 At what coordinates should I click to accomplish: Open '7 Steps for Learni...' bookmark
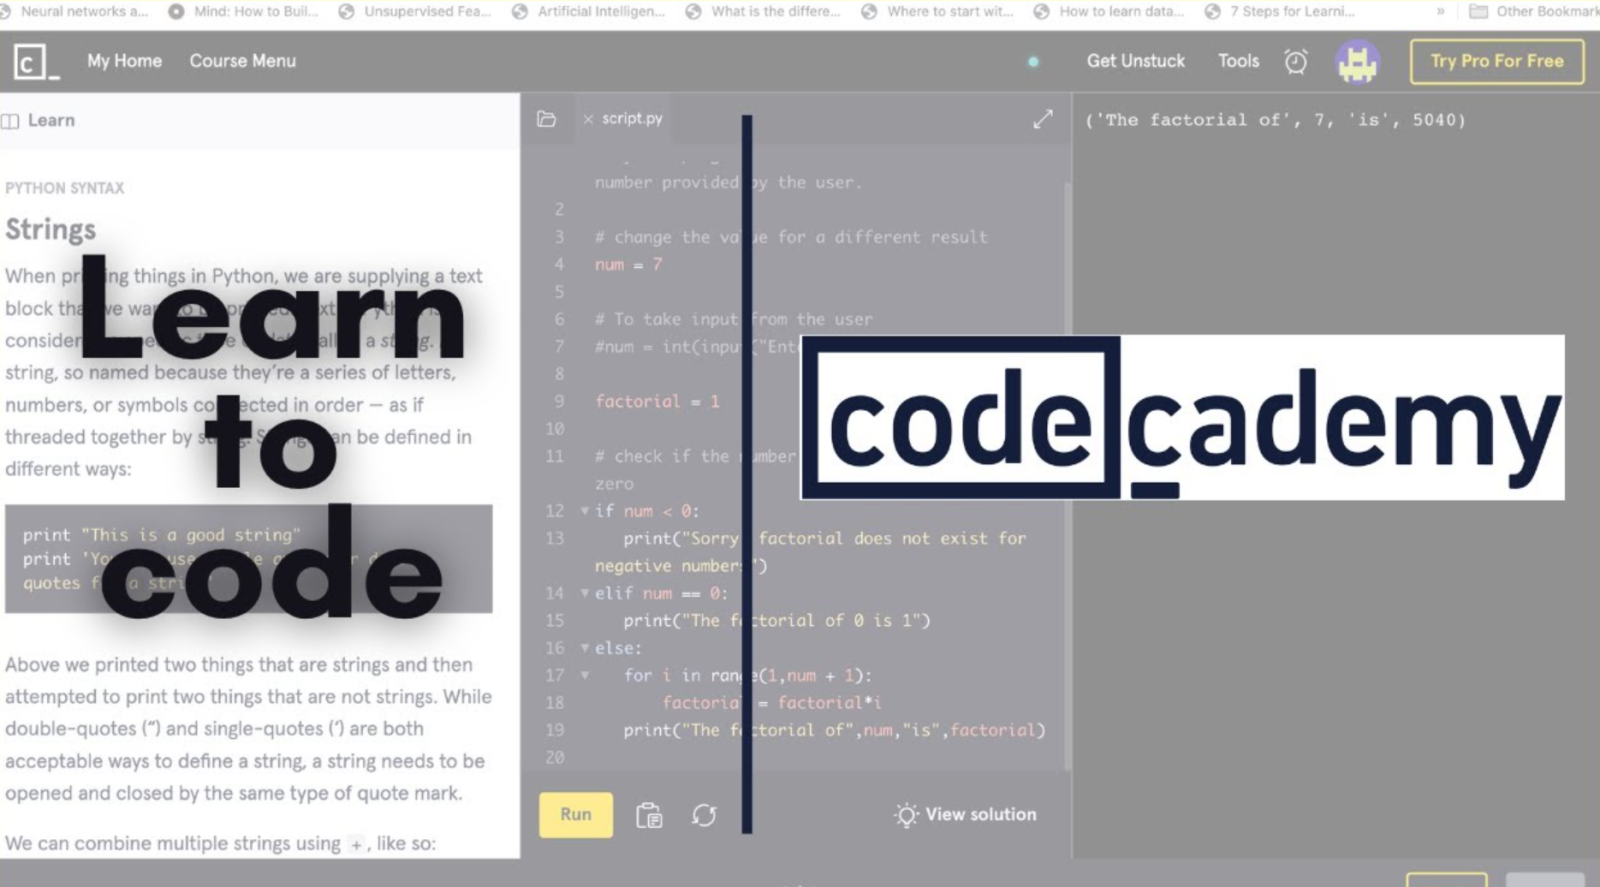click(1281, 11)
